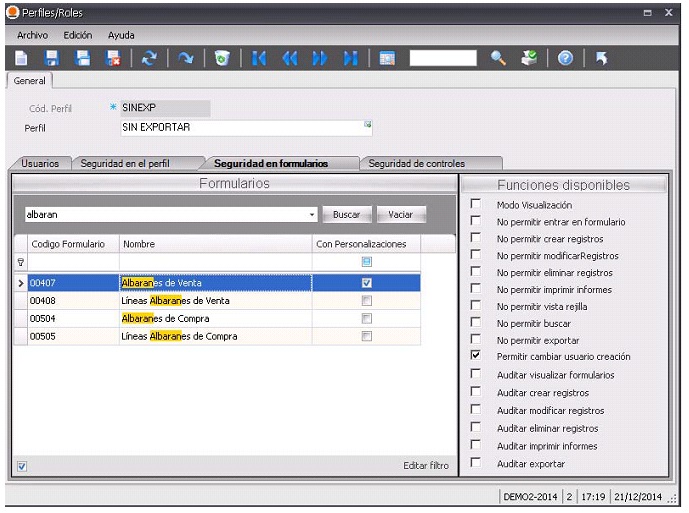Click the first save disk icon

[x=52, y=59]
